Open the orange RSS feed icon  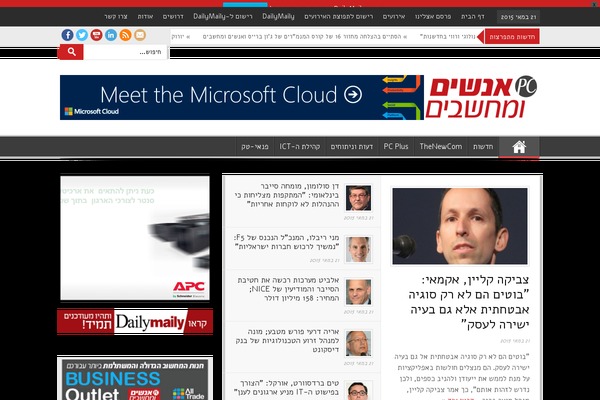pos(126,35)
